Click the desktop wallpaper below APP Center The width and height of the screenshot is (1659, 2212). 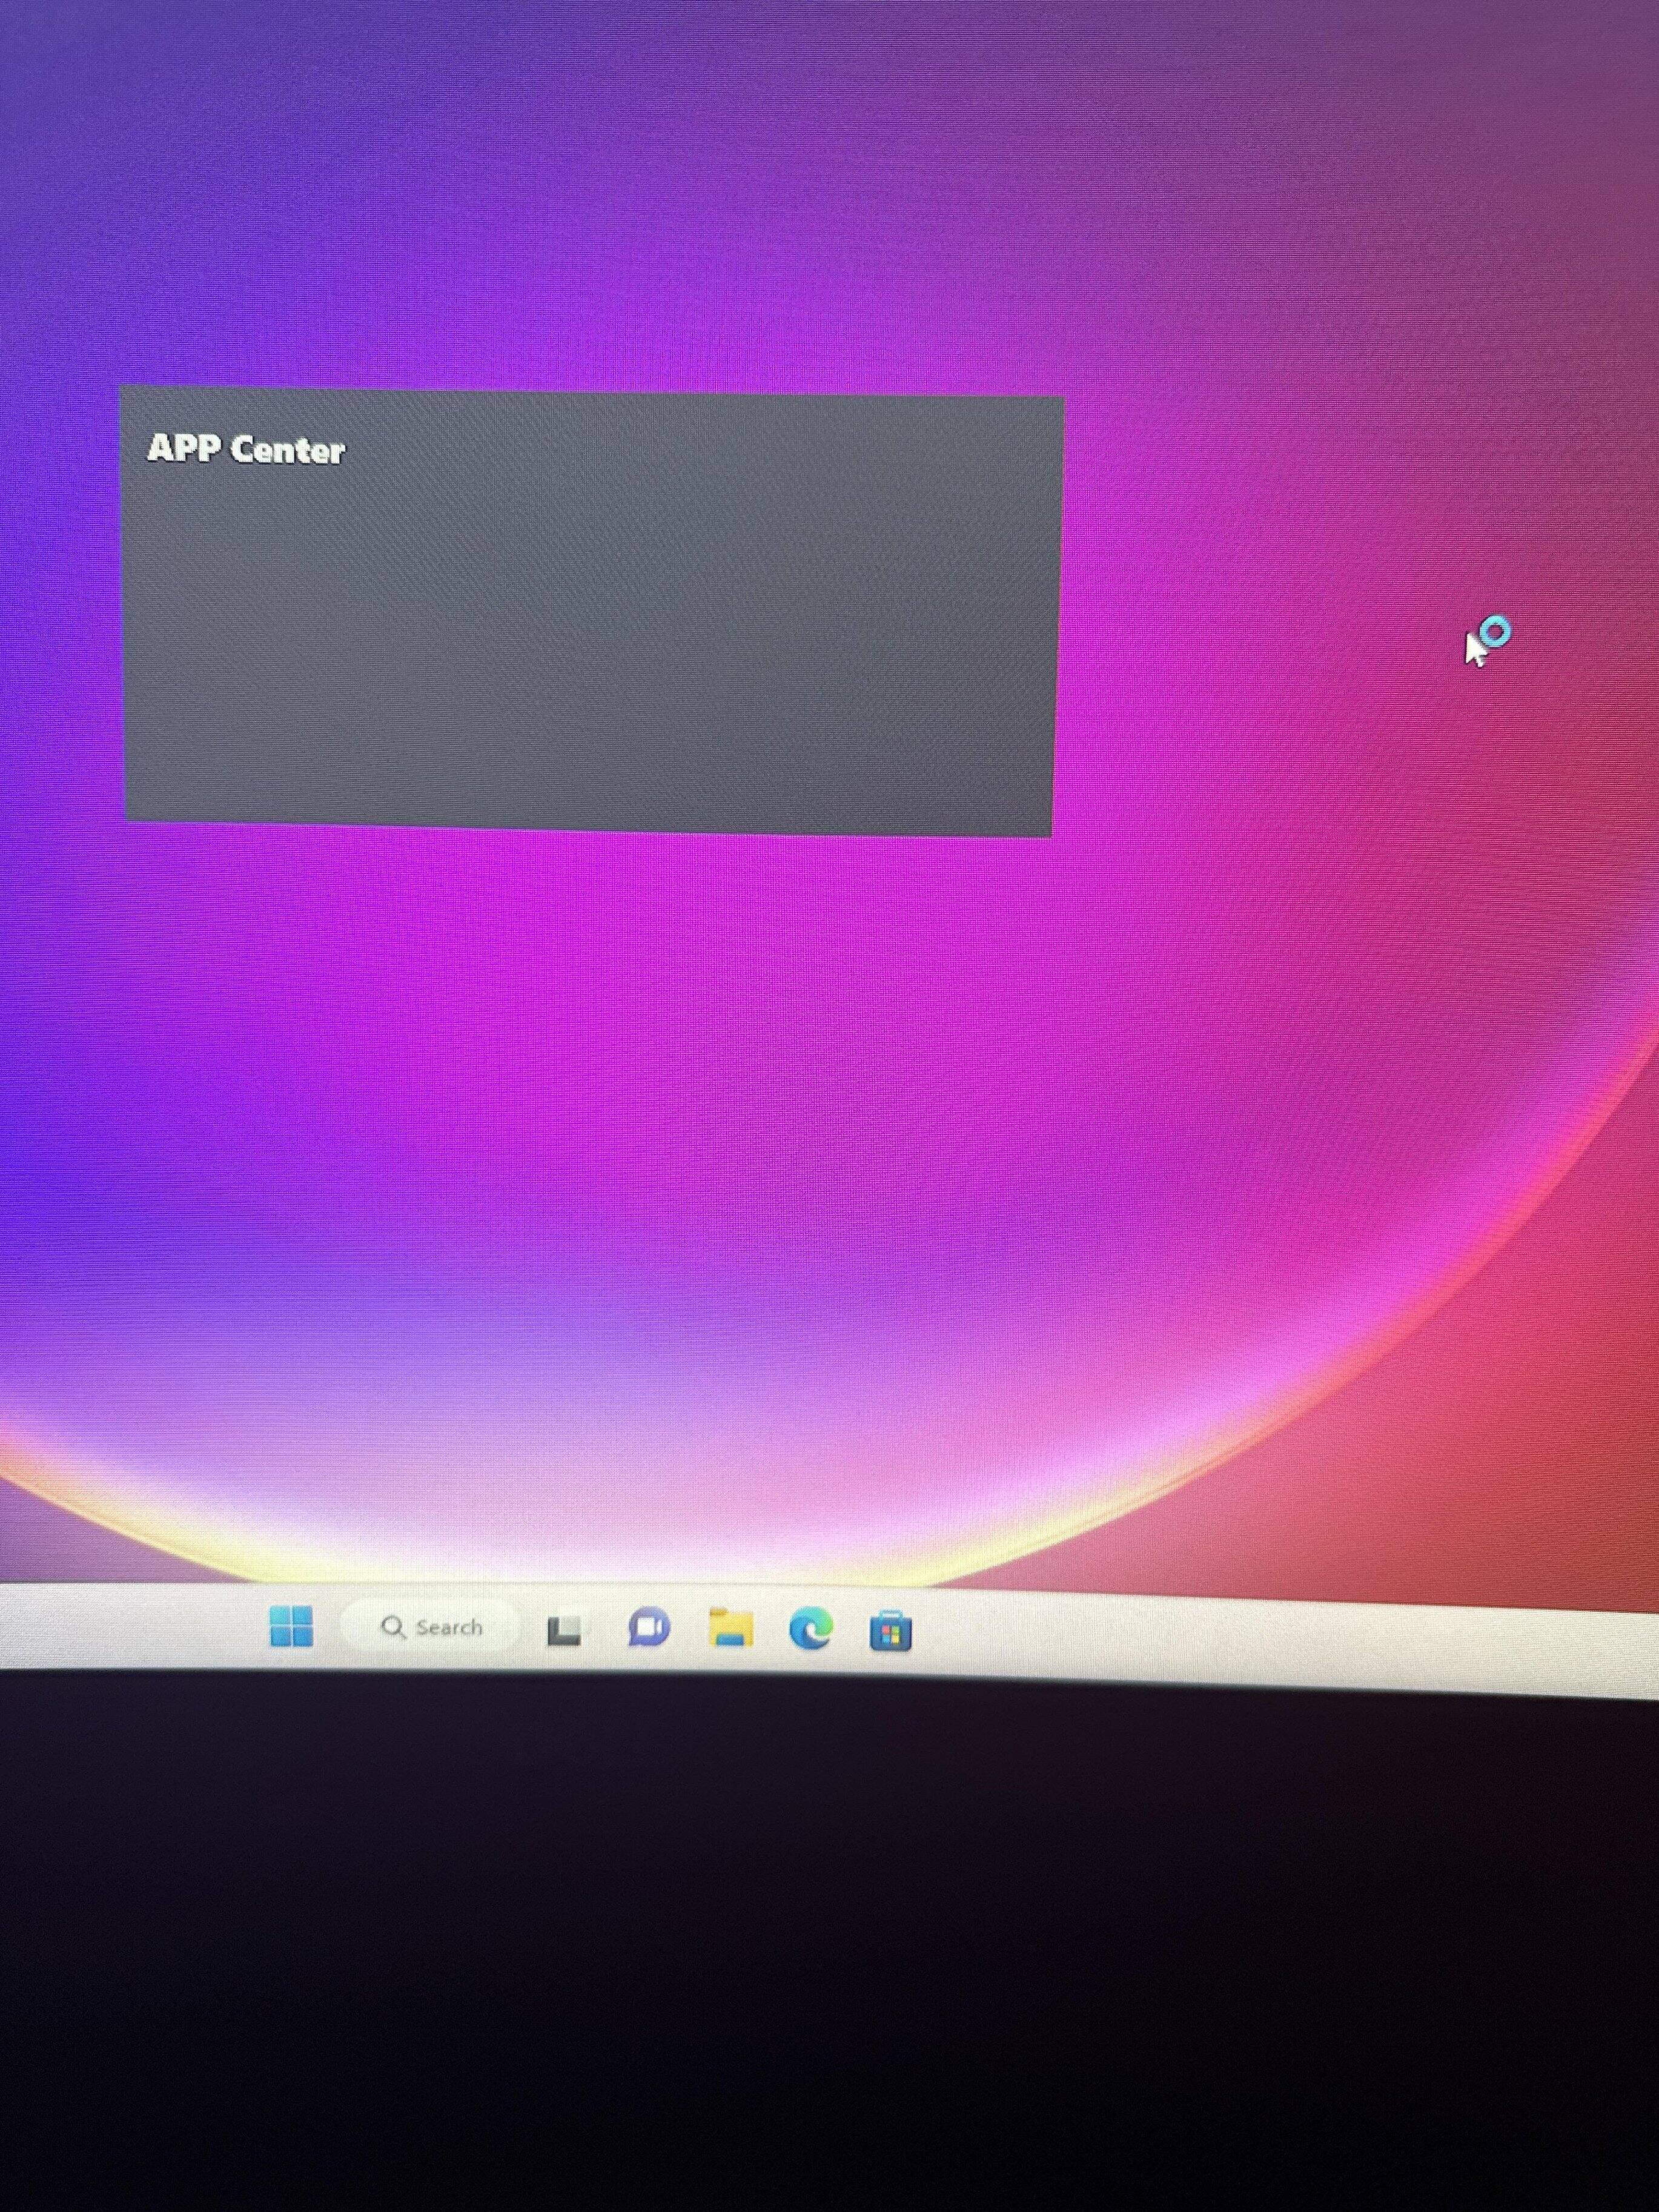click(x=600, y=1050)
